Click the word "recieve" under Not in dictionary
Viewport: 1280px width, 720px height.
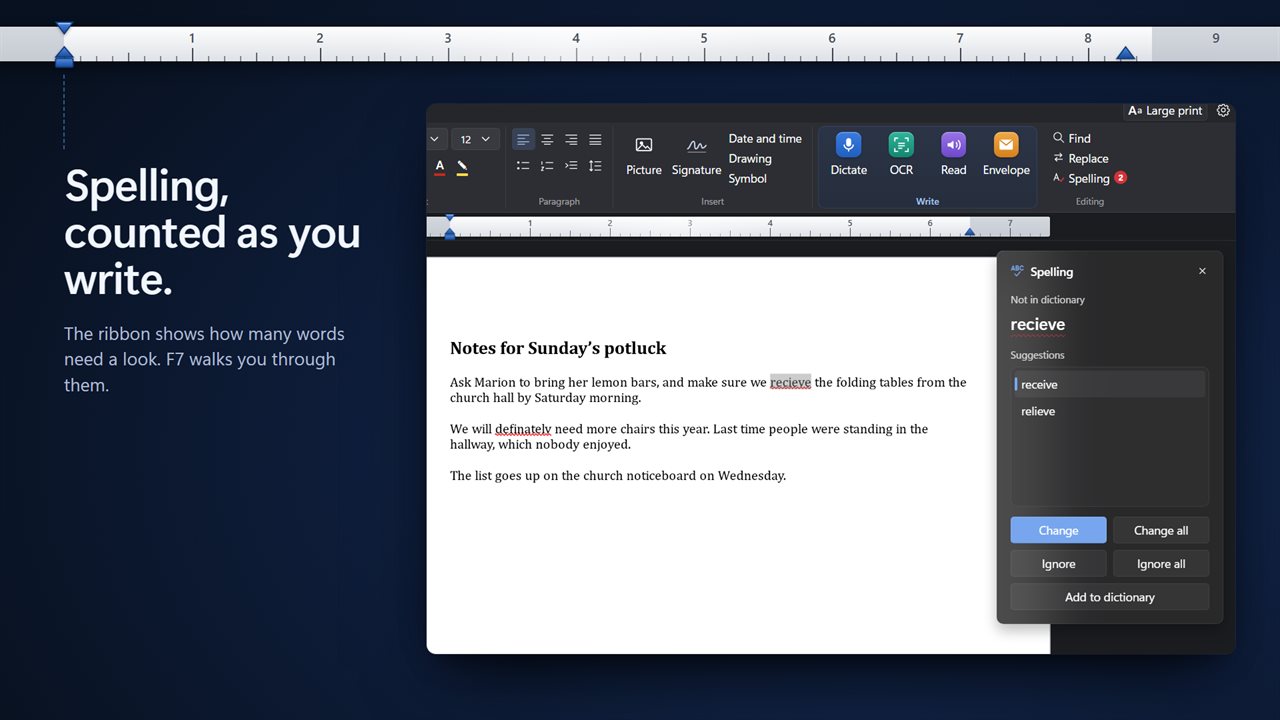(1038, 325)
